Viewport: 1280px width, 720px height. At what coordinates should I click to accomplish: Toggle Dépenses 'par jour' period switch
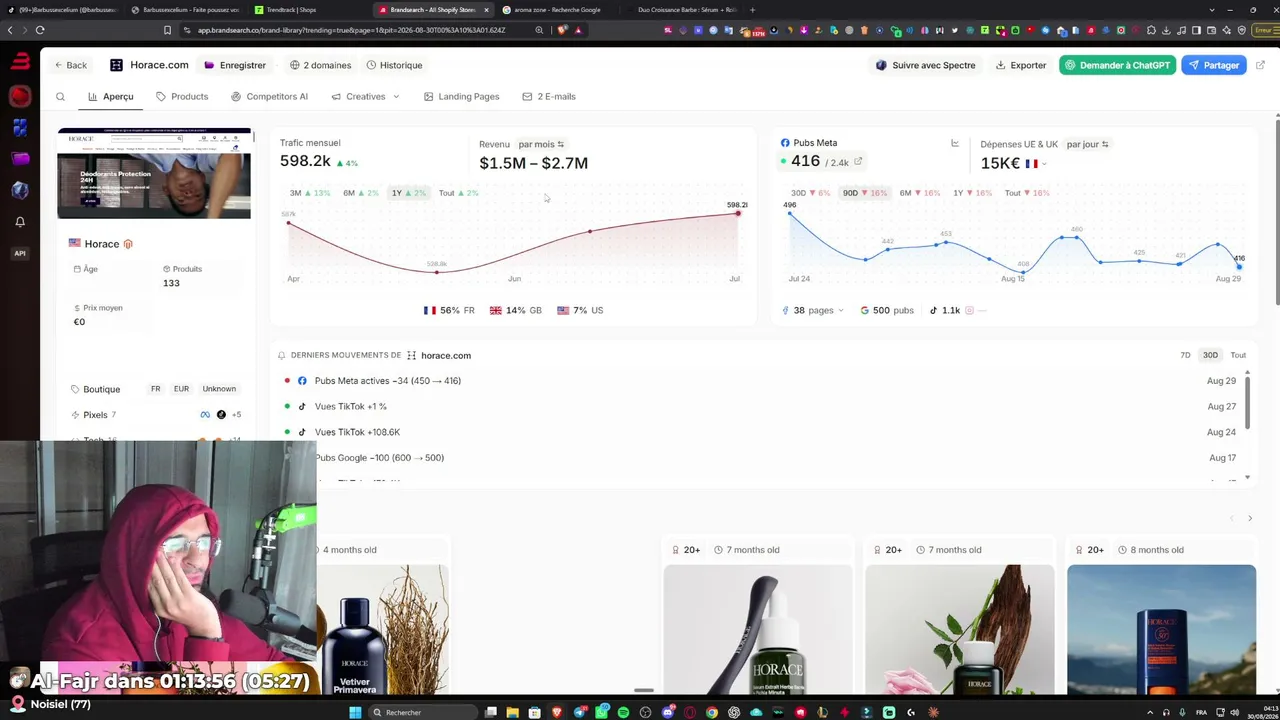pos(1087,144)
